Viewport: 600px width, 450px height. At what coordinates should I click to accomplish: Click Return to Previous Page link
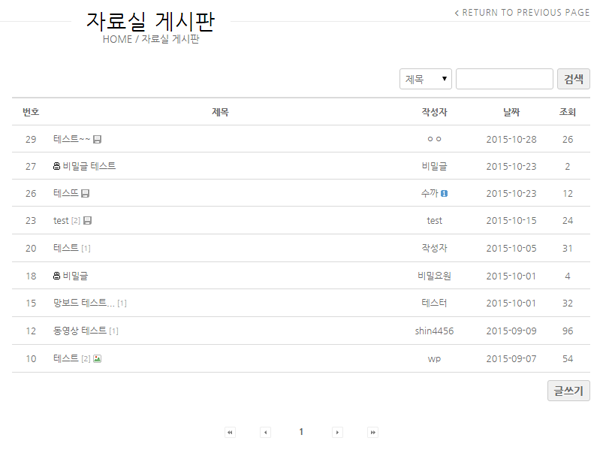[522, 13]
